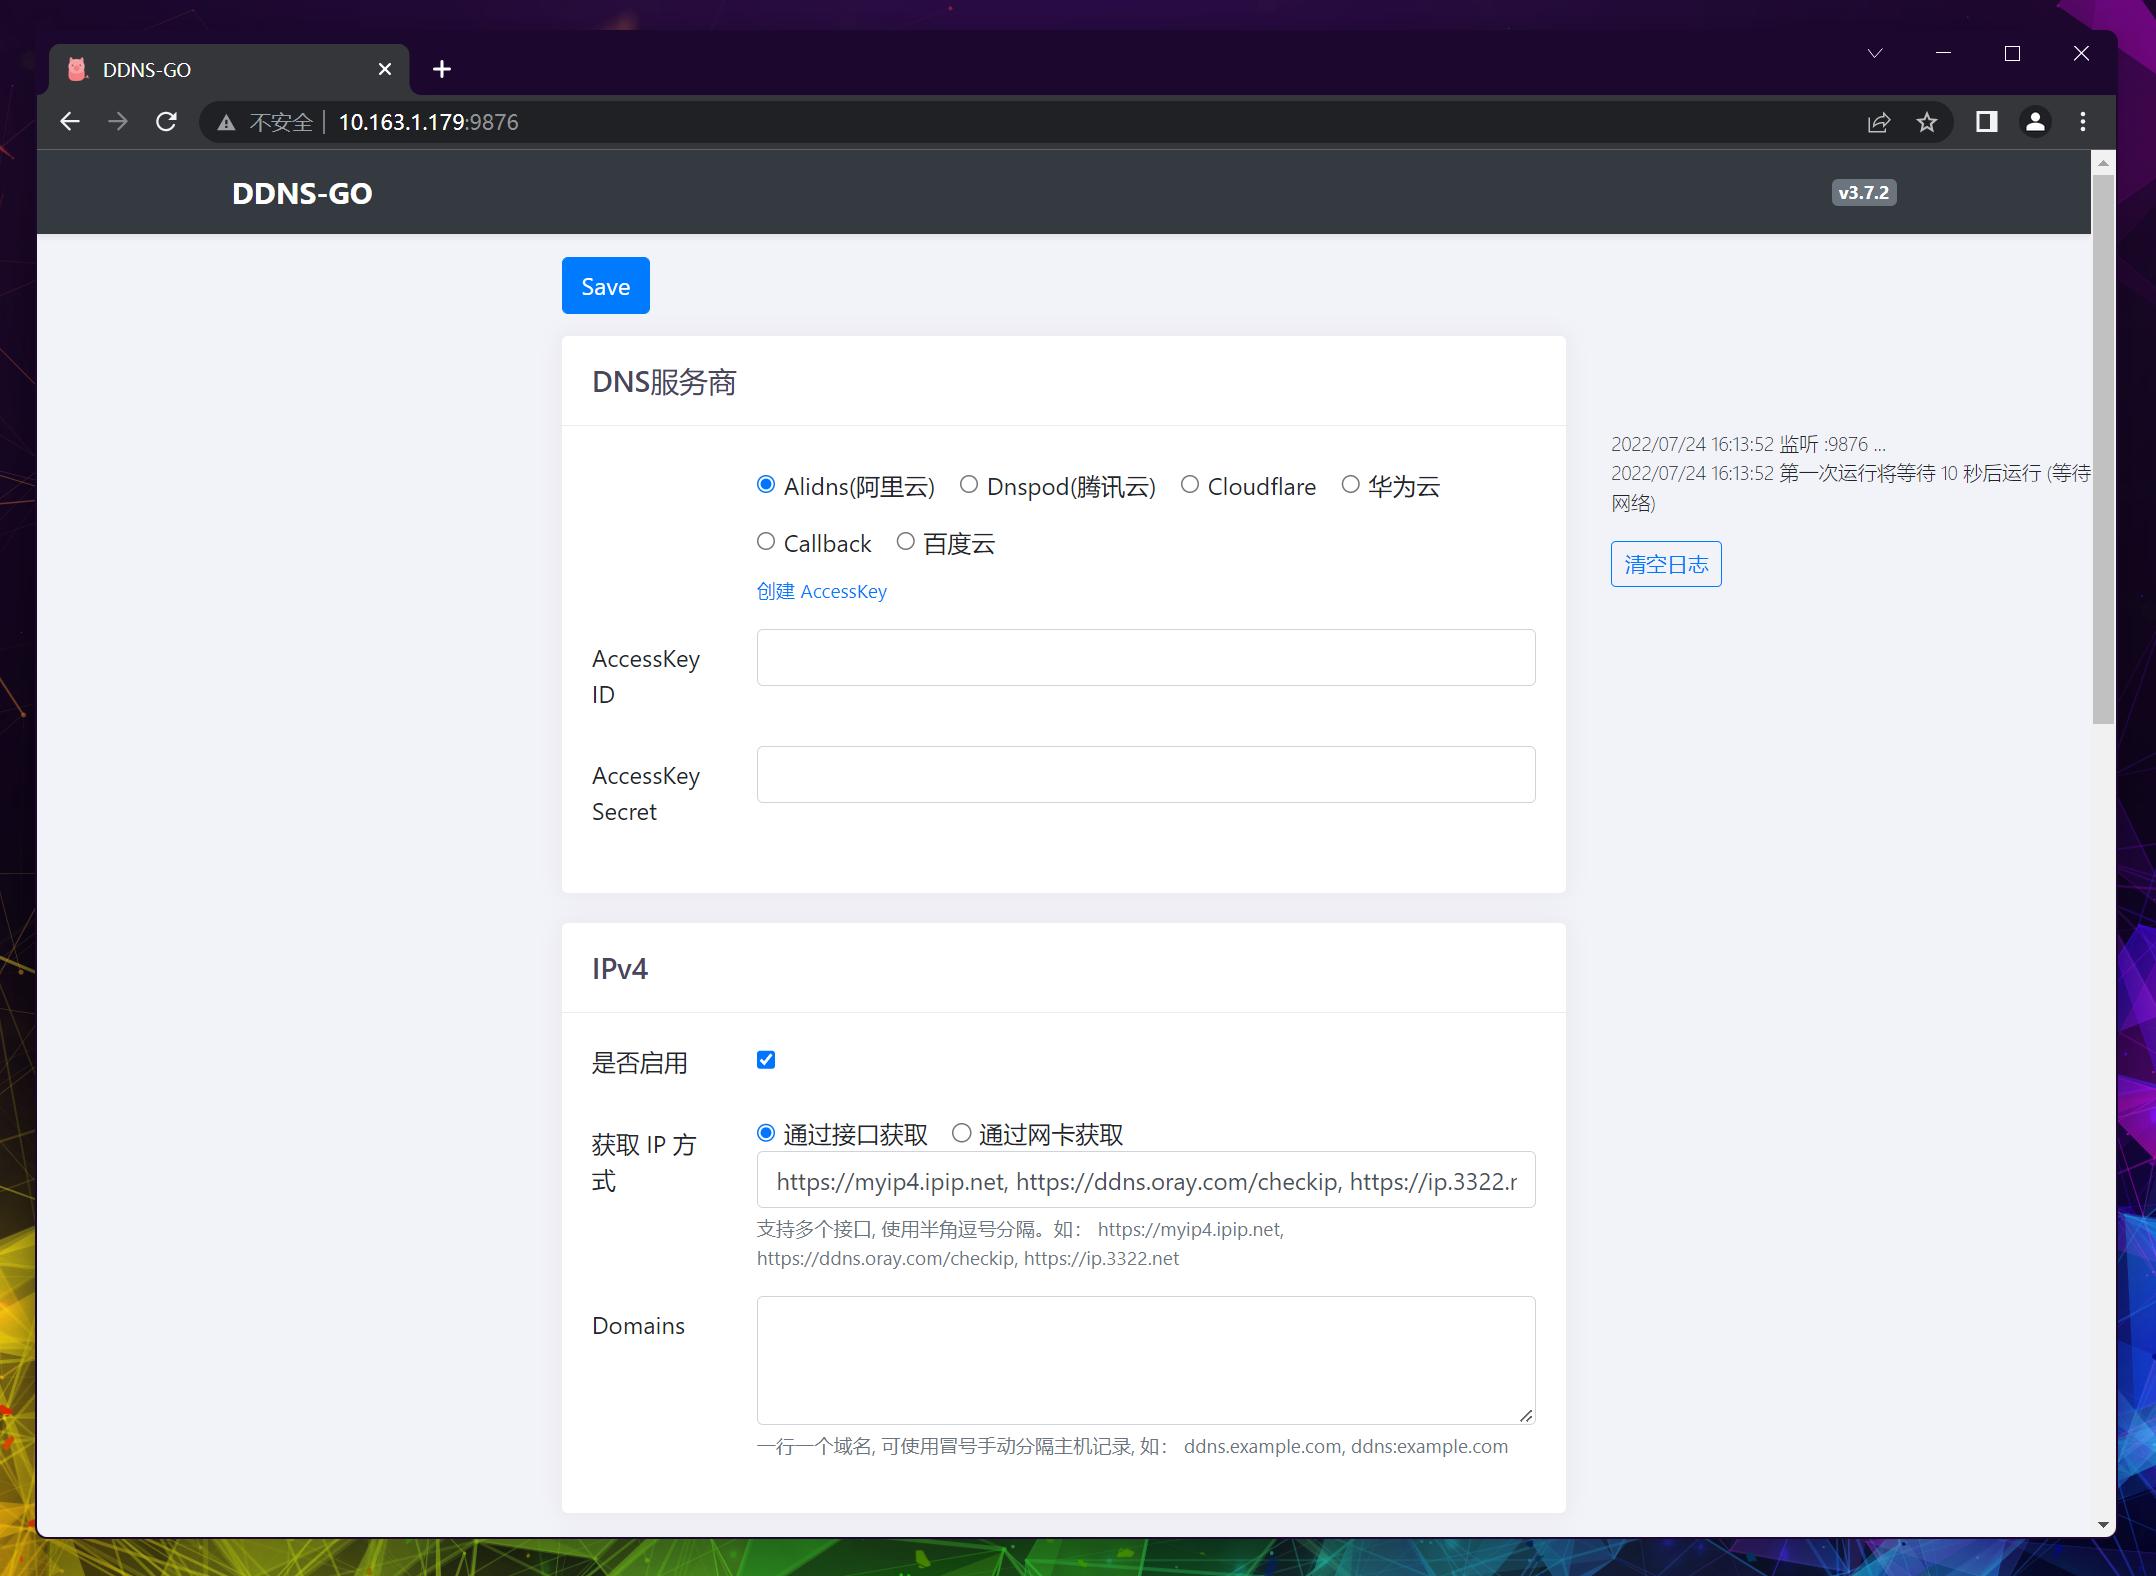Choose 通过网卡获取 IP acquisition method
Screen dimensions: 2156x1576
pyautogui.click(x=962, y=1133)
